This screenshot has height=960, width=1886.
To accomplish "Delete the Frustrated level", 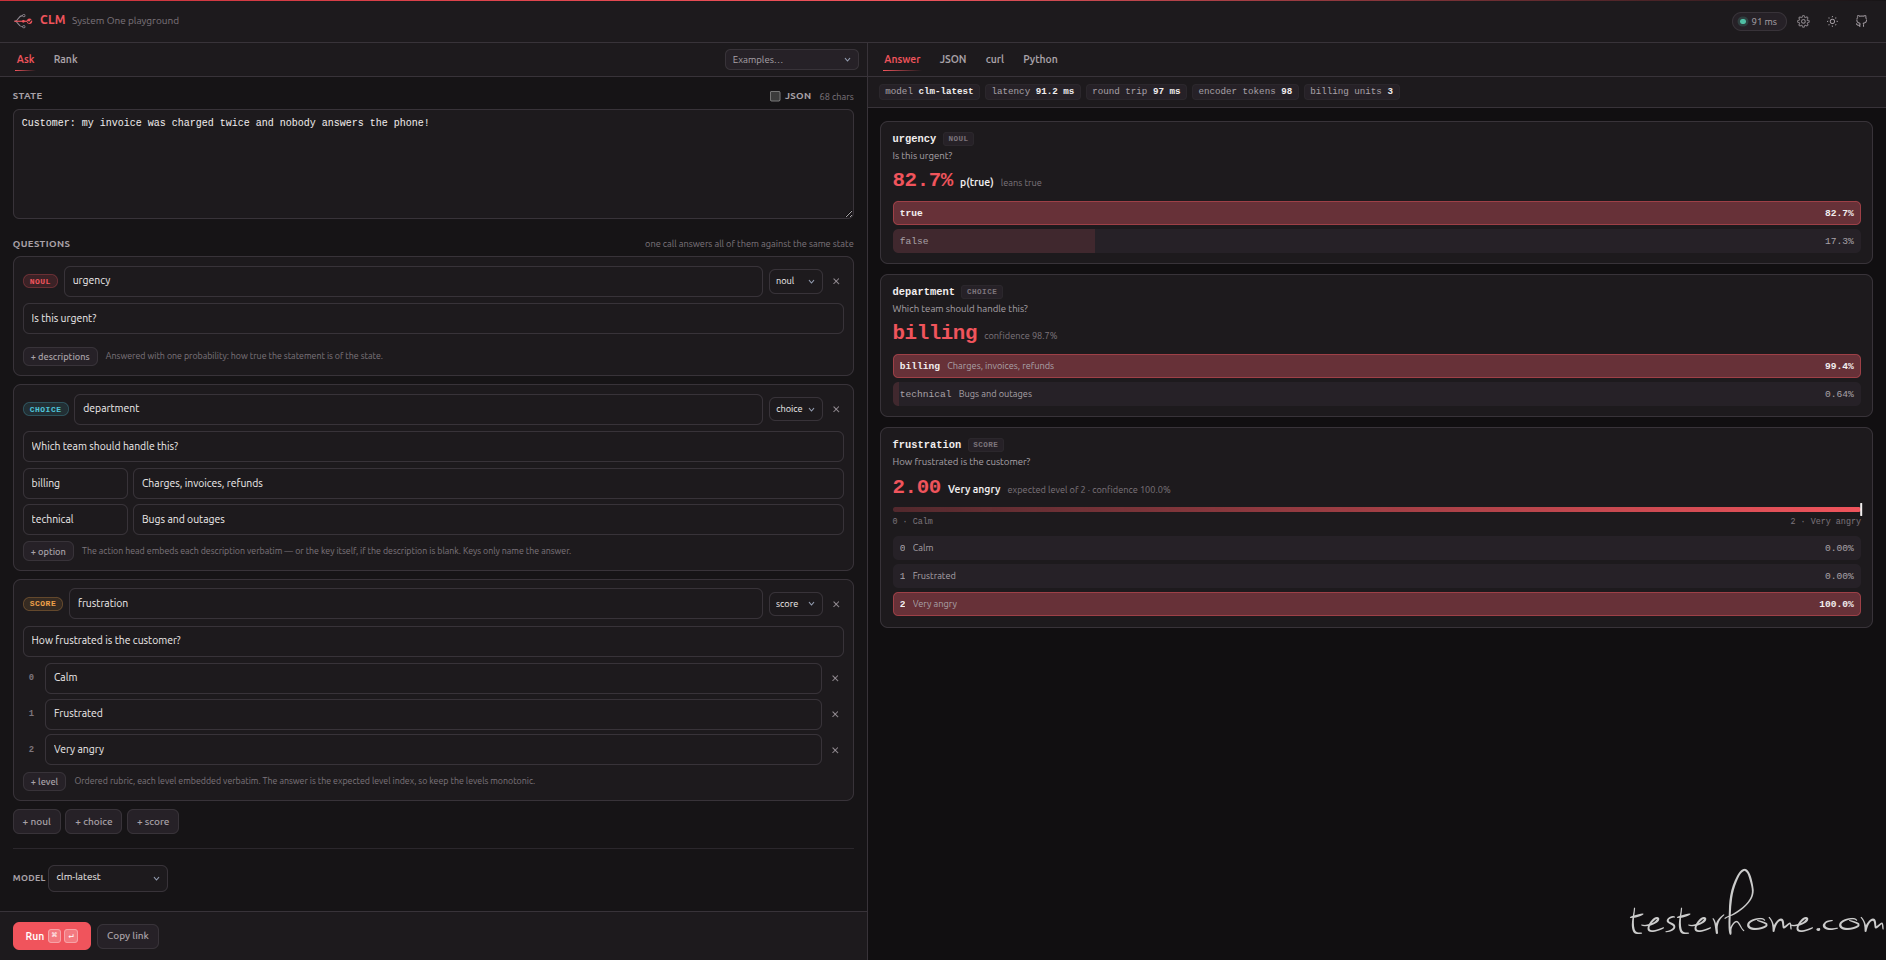I will click(835, 714).
